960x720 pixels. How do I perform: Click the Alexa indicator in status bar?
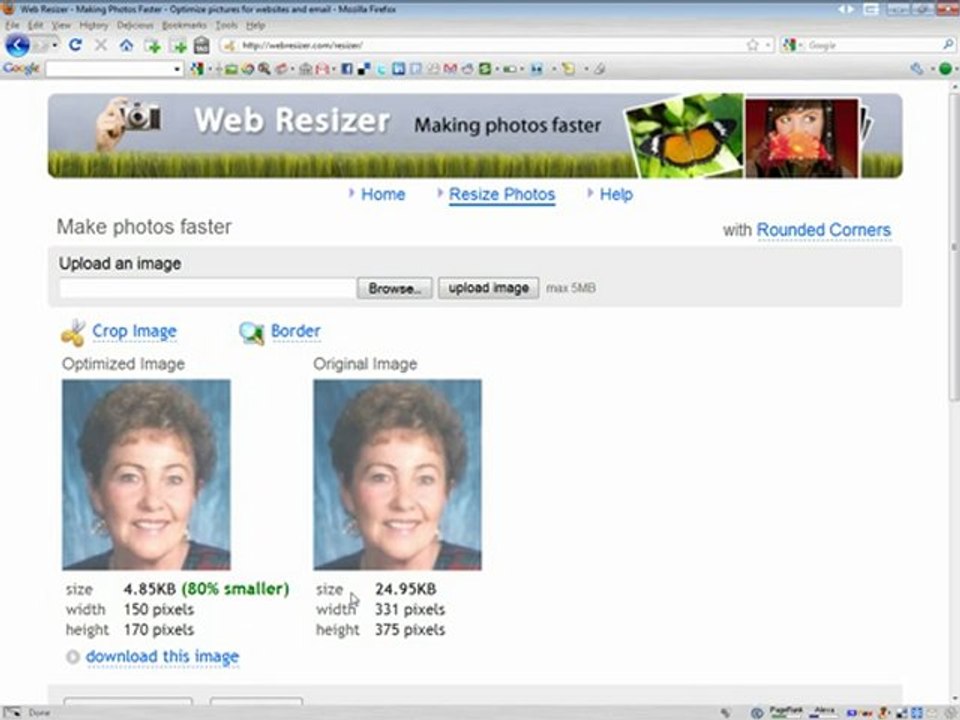pyautogui.click(x=823, y=711)
